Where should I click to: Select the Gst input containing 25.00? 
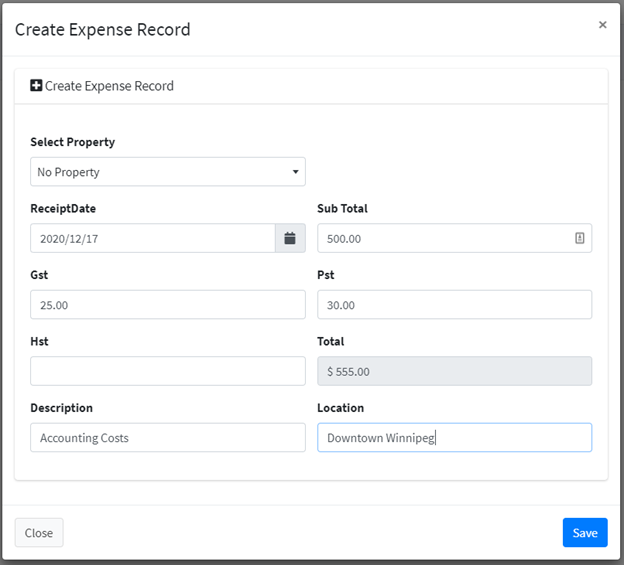[168, 304]
